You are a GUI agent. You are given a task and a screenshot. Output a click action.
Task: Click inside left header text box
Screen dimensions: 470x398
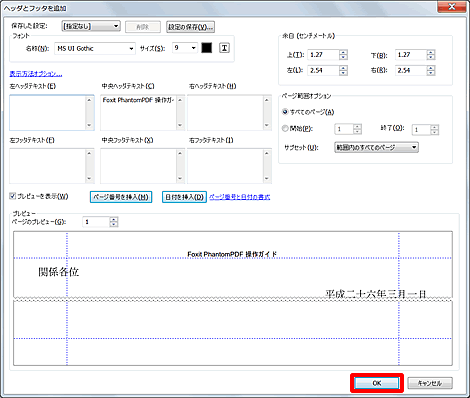click(x=48, y=112)
